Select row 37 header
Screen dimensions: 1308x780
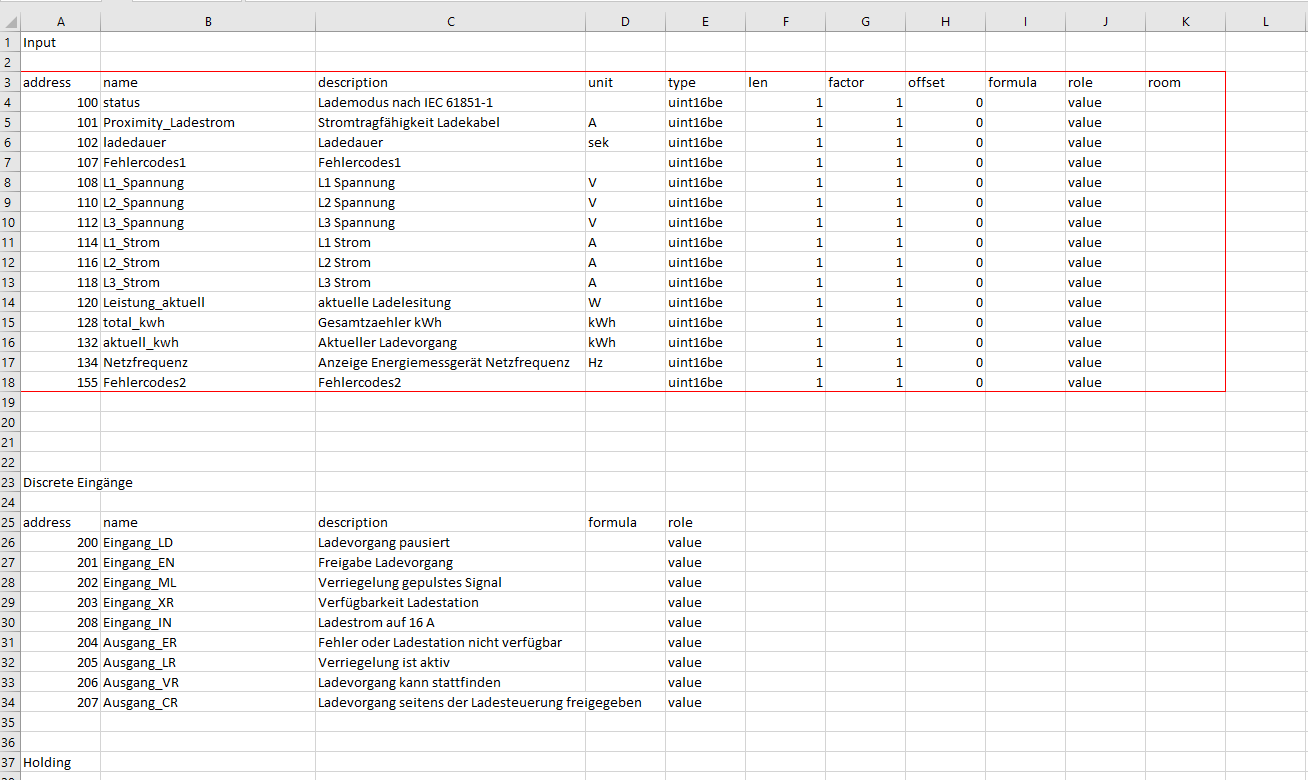point(10,762)
